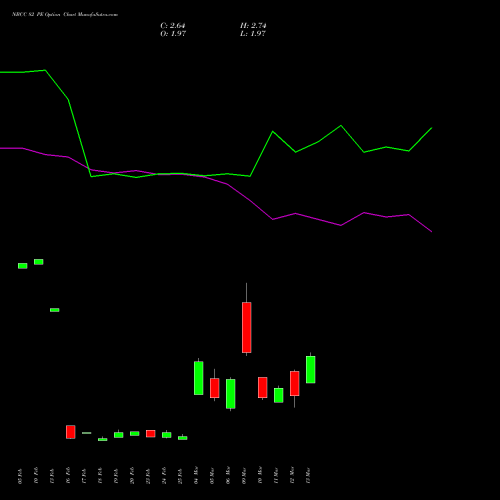
Task: Select the small green candle on 13 Feb
Action: pos(55,310)
